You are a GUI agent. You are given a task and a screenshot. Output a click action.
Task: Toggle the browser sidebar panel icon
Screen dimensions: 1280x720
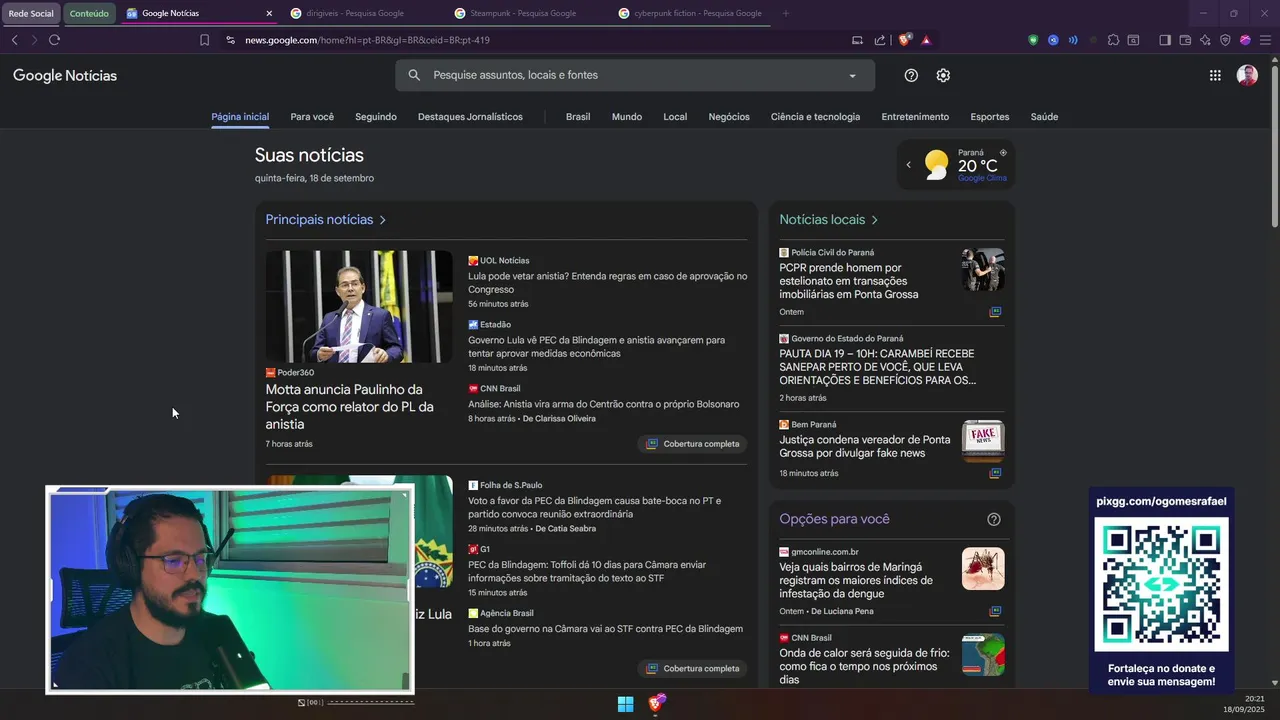pos(1165,40)
